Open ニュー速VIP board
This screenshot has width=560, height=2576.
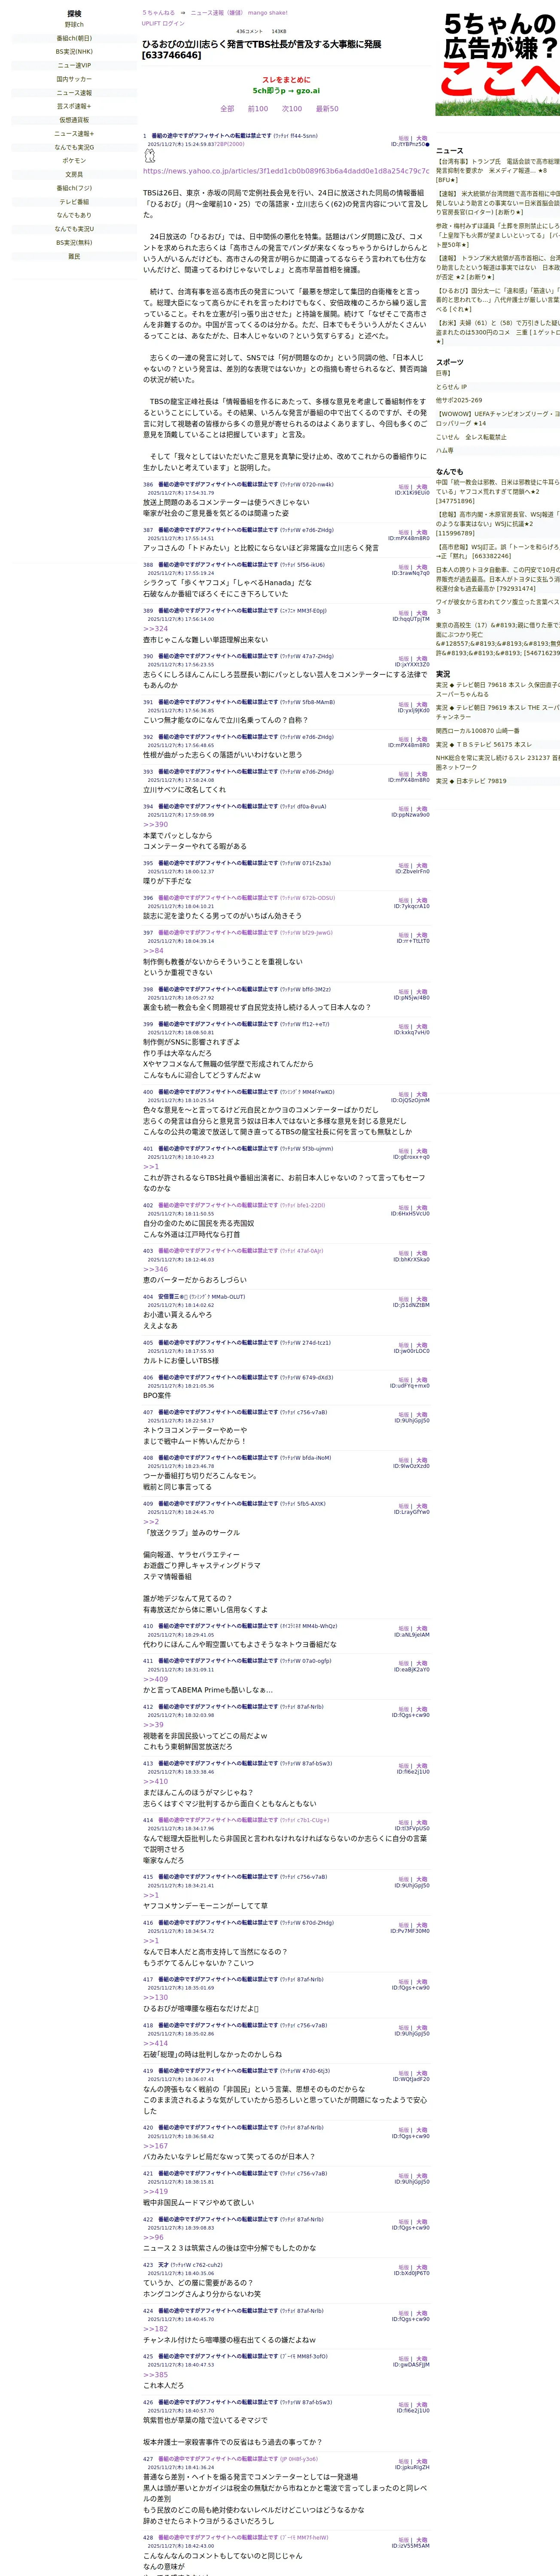[74, 65]
